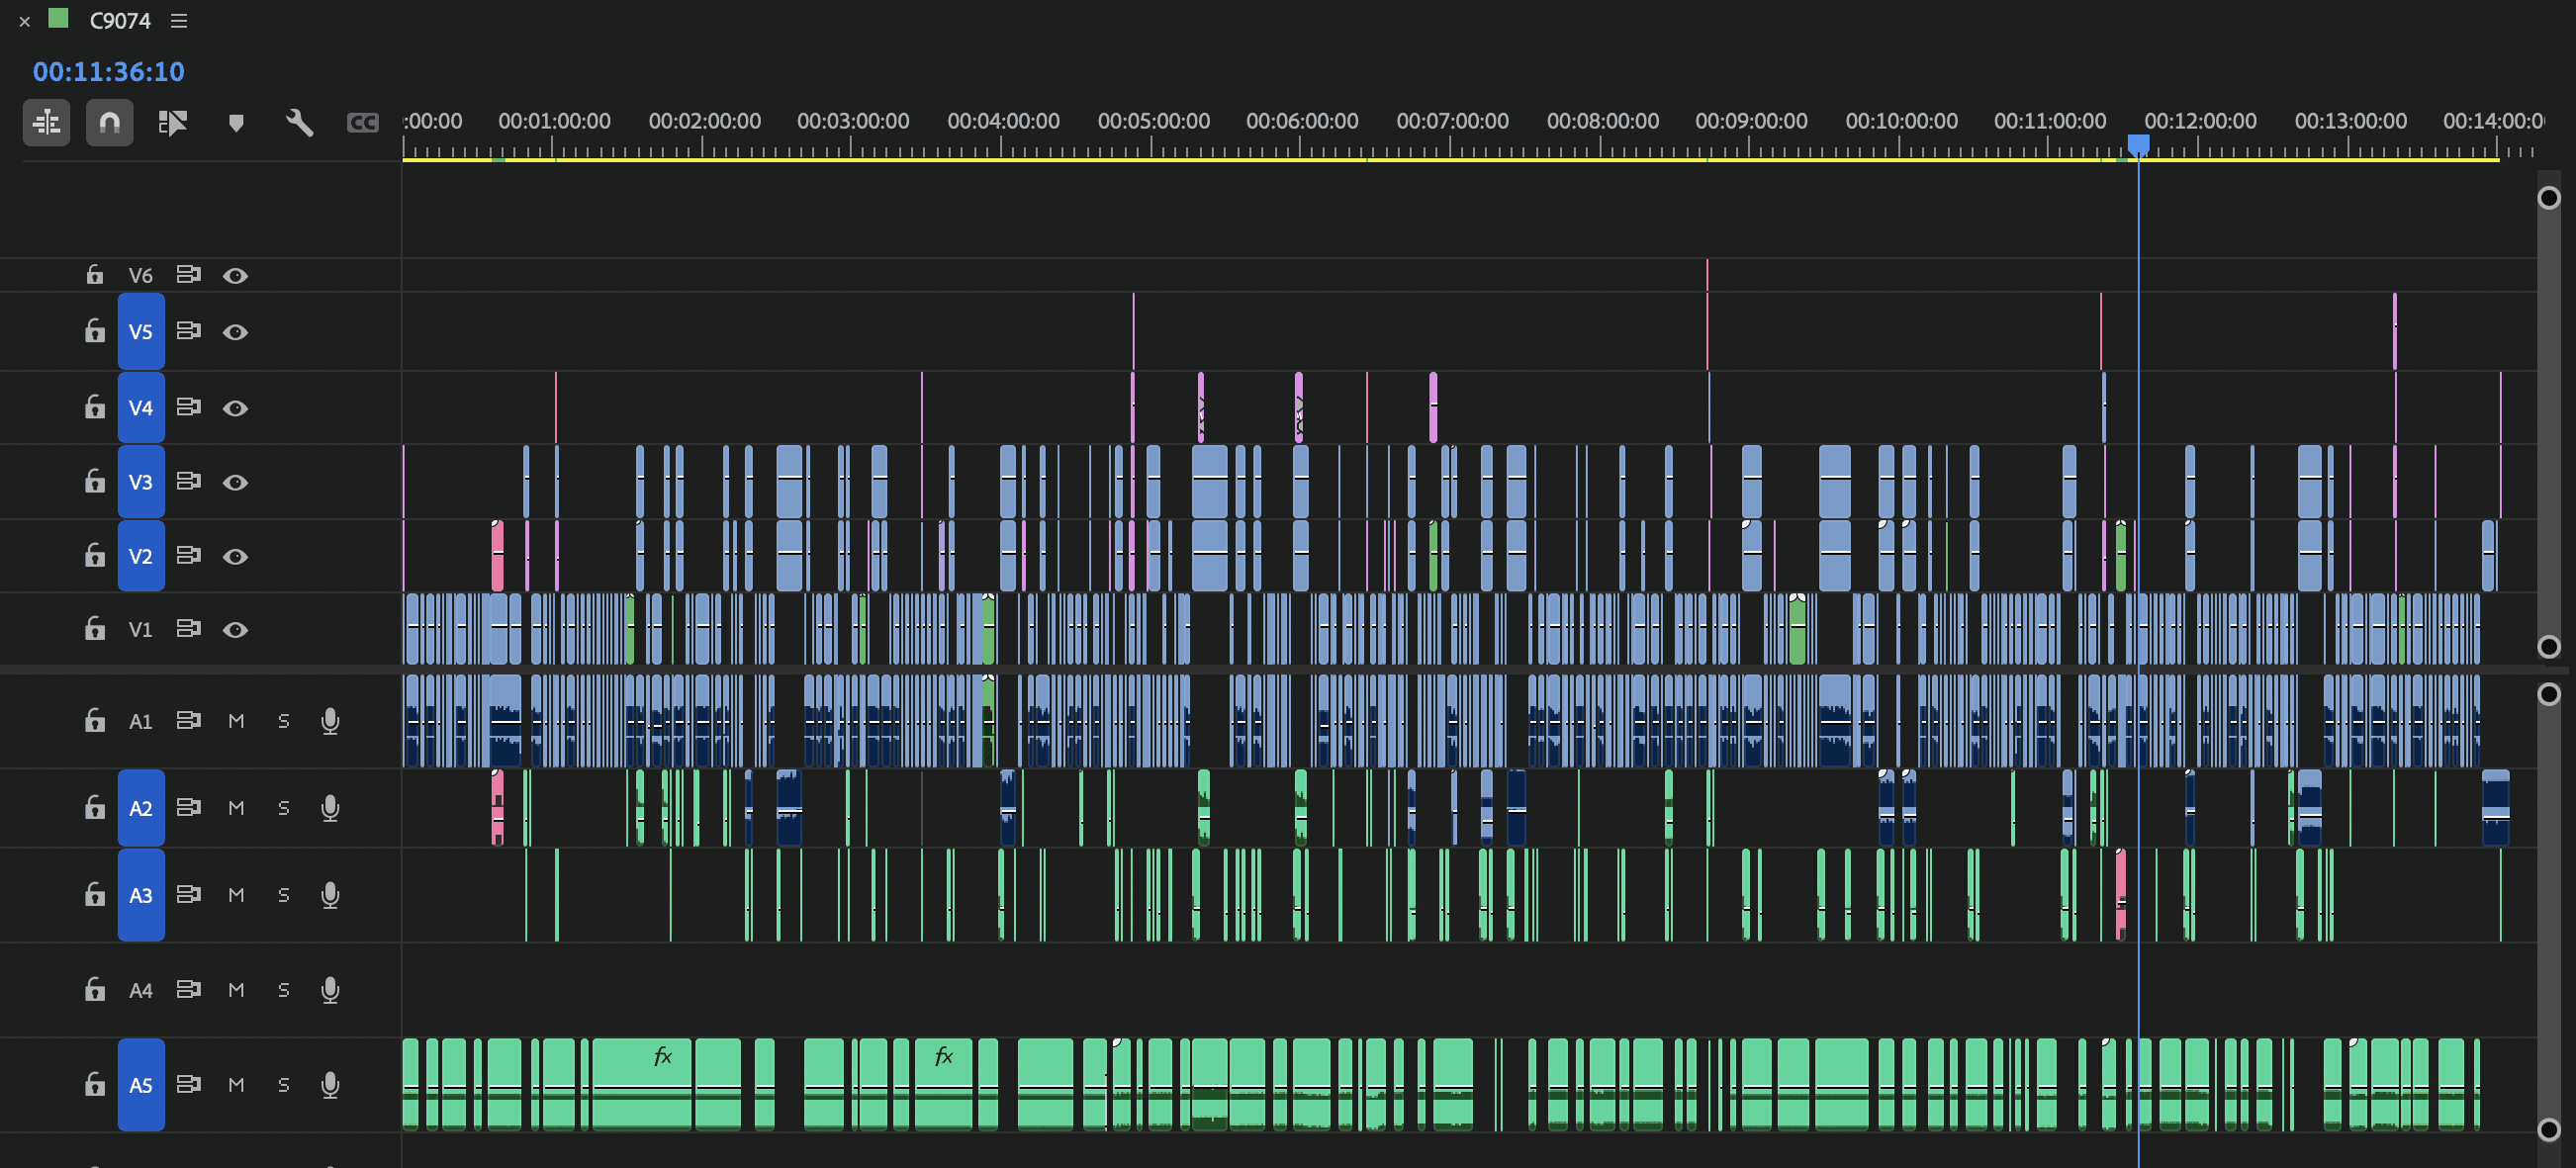Toggle sync lock for A1
2576x1168 pixels.
tap(188, 720)
